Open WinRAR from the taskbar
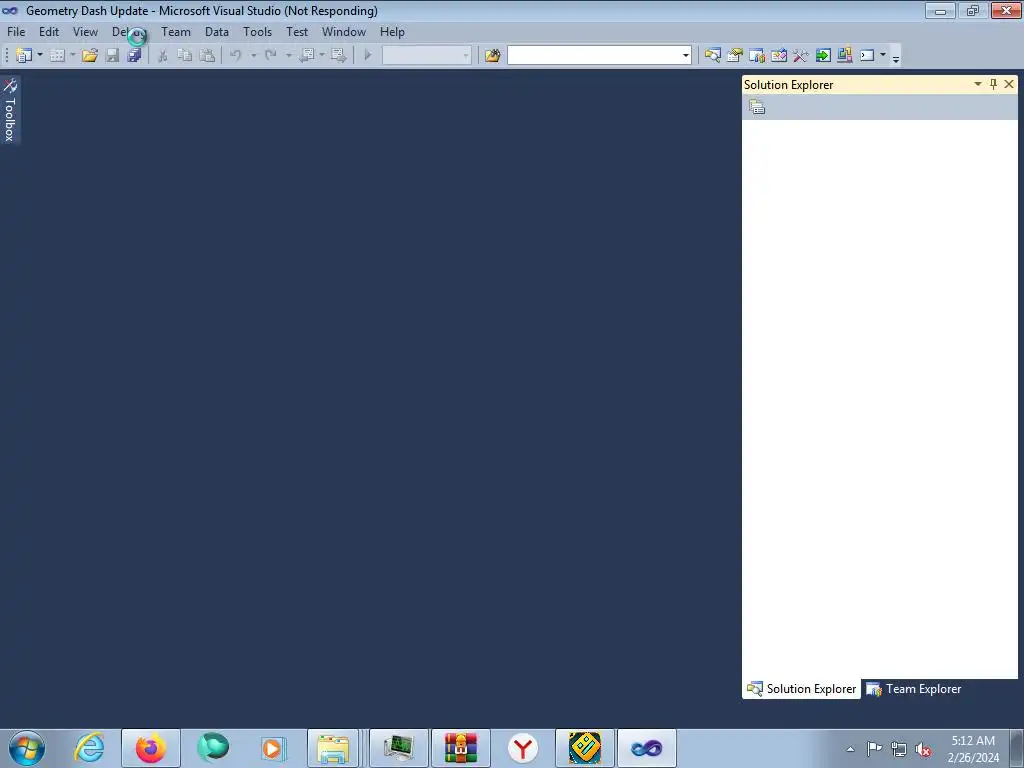 [x=461, y=748]
